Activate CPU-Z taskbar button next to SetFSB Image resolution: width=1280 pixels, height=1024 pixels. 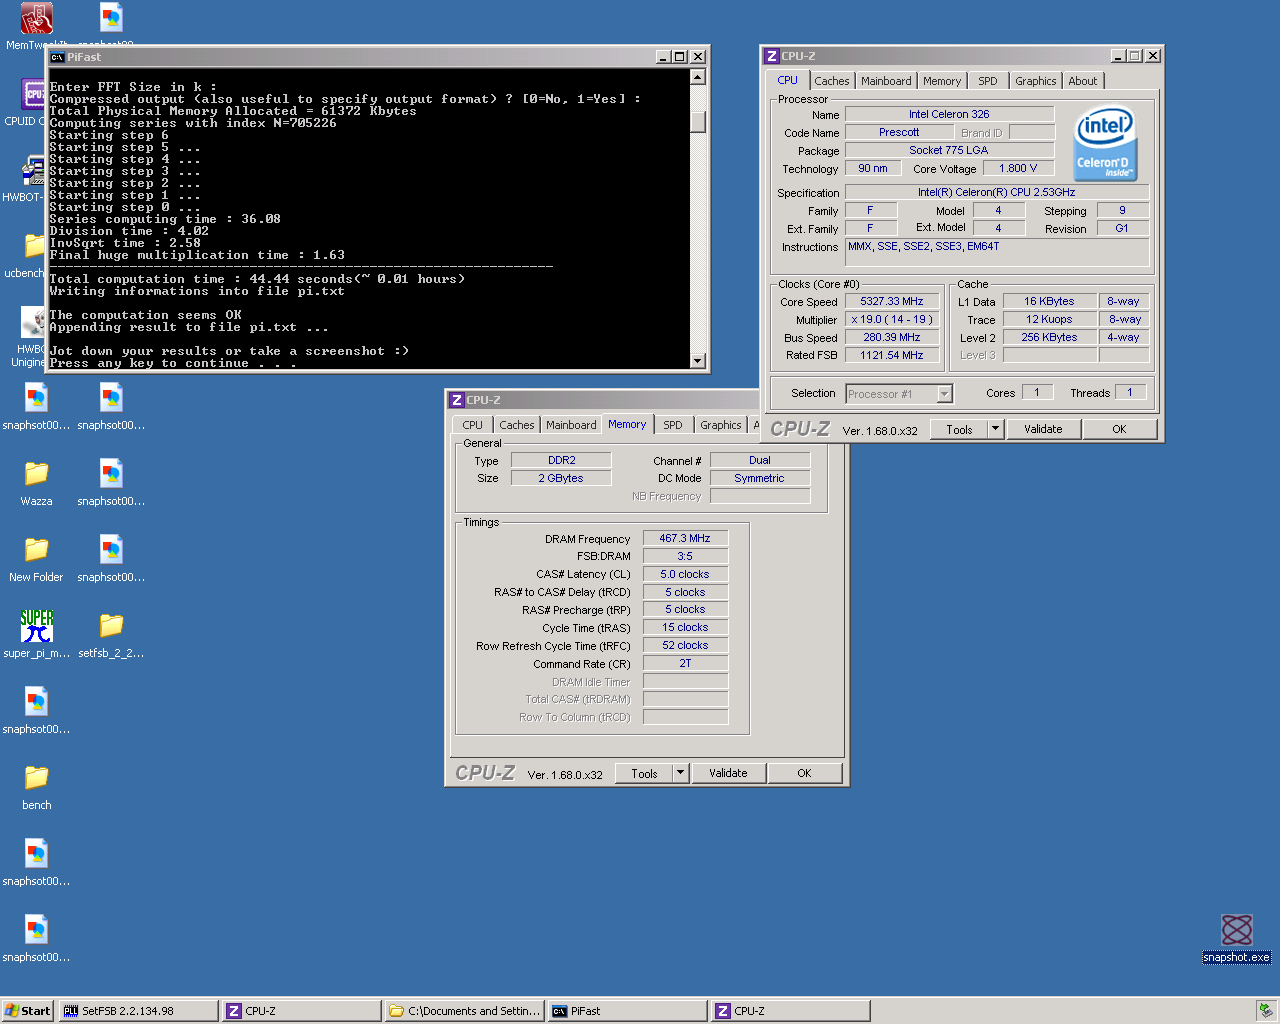pos(302,1011)
